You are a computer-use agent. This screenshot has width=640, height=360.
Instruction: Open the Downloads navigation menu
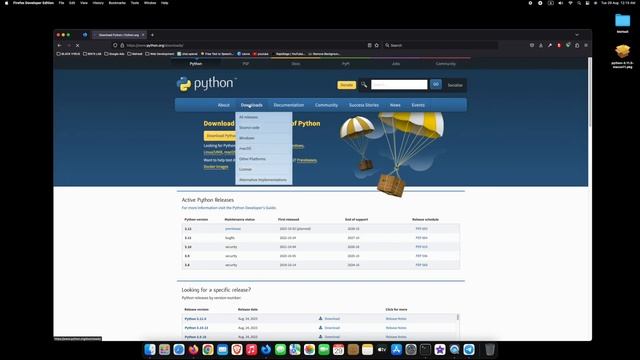pyautogui.click(x=251, y=105)
